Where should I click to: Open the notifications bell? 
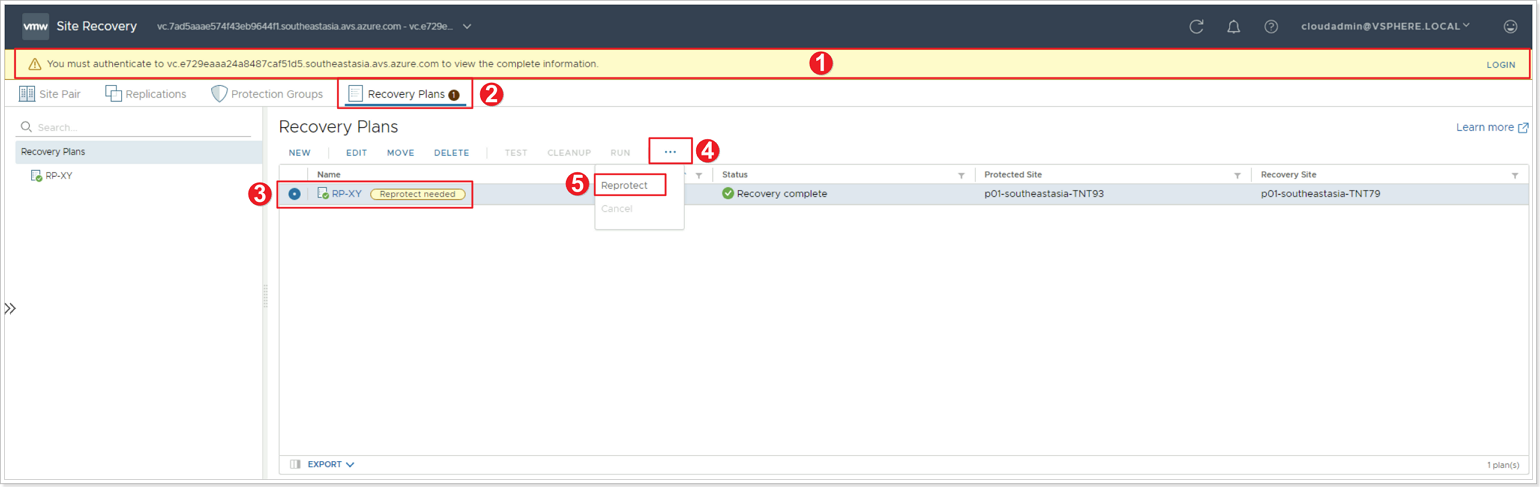[1234, 27]
